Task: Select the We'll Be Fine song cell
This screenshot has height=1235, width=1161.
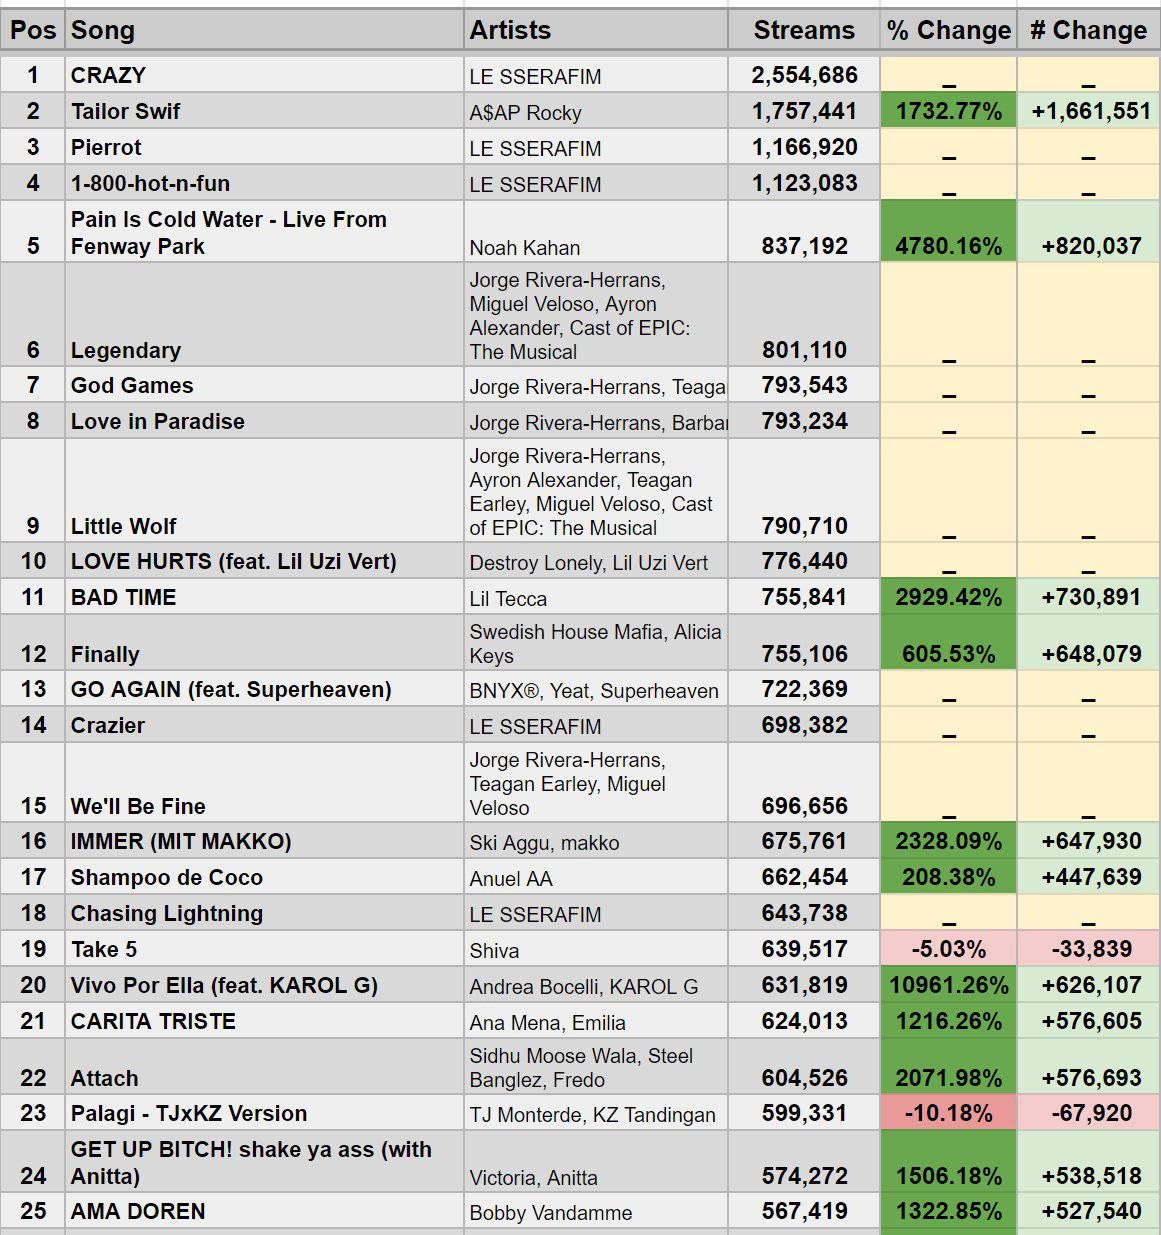Action: tap(264, 783)
